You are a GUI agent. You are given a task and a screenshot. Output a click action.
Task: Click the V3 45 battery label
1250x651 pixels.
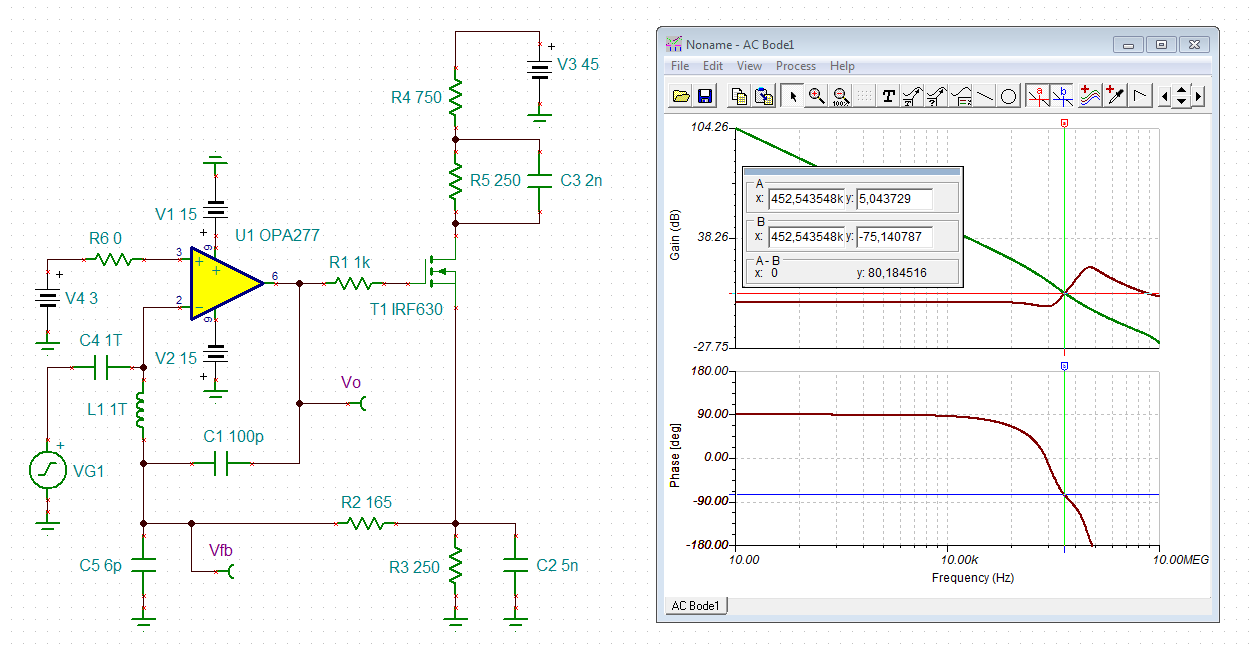click(578, 64)
